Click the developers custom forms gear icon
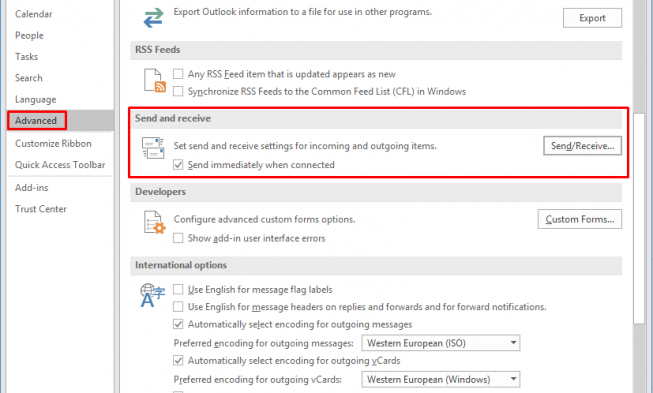Screen dimensions: 653x393 [x=155, y=222]
